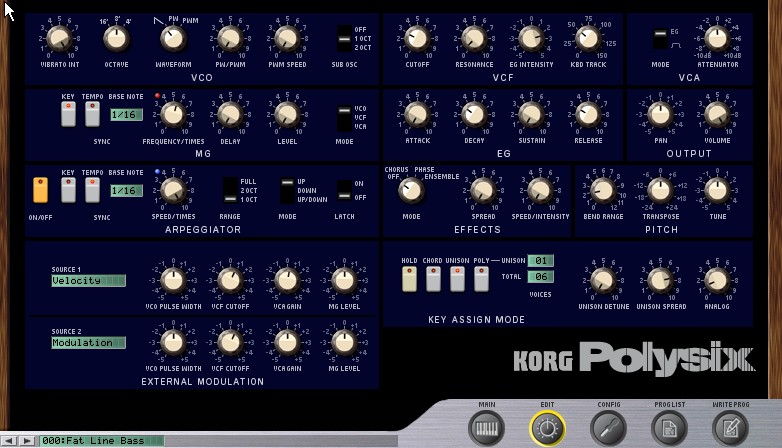782x448 pixels.
Task: Click the VCO Vibrato Int knob
Action: [x=59, y=38]
